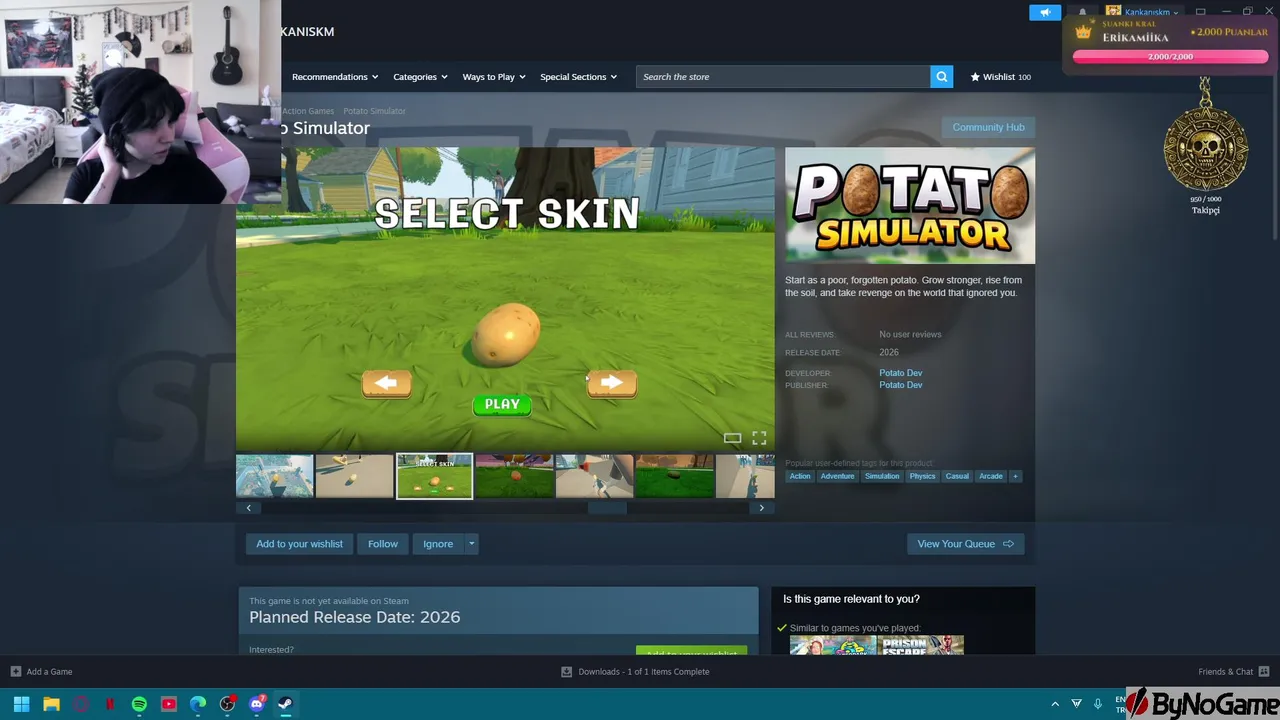The width and height of the screenshot is (1280, 720).
Task: Open the Community Hub
Action: (988, 127)
